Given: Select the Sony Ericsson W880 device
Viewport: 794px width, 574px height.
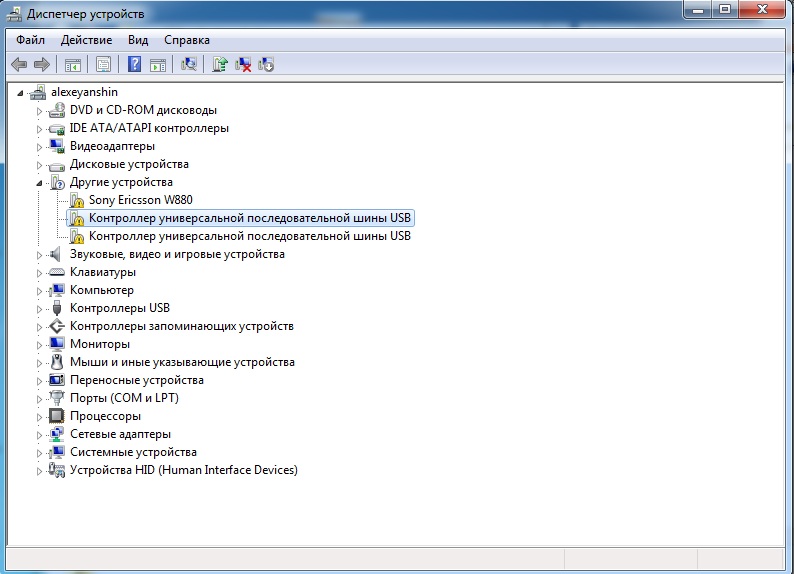Looking at the screenshot, I should click(141, 200).
